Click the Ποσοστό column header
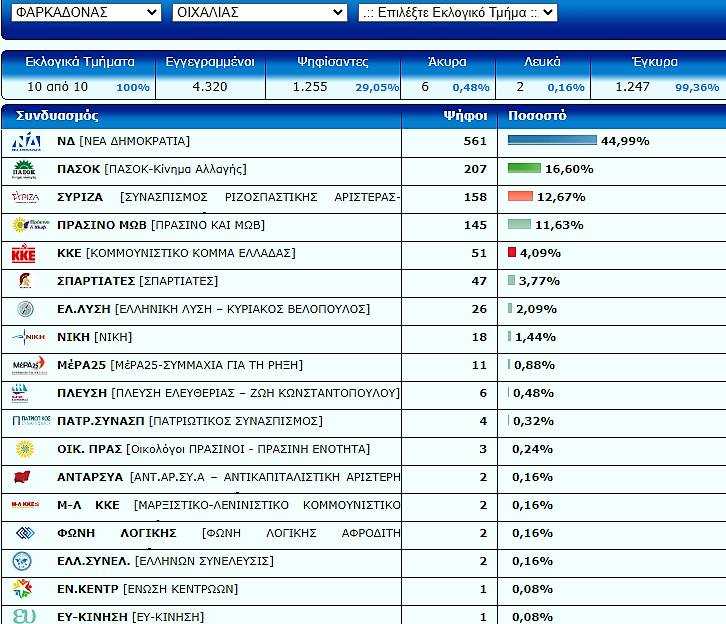This screenshot has width=726, height=624. click(537, 115)
